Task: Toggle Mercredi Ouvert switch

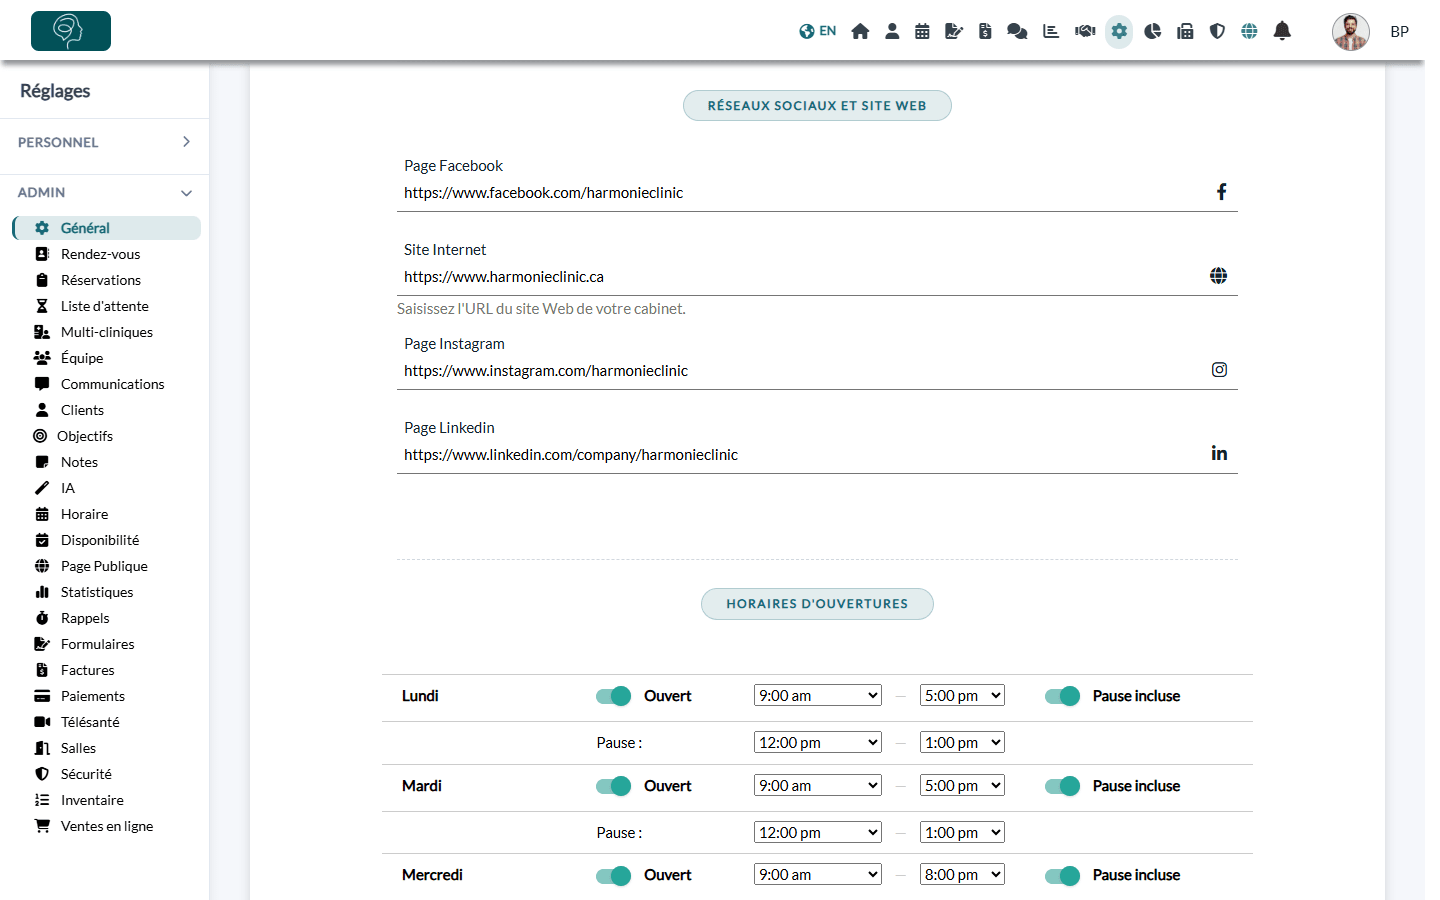Action: [613, 876]
